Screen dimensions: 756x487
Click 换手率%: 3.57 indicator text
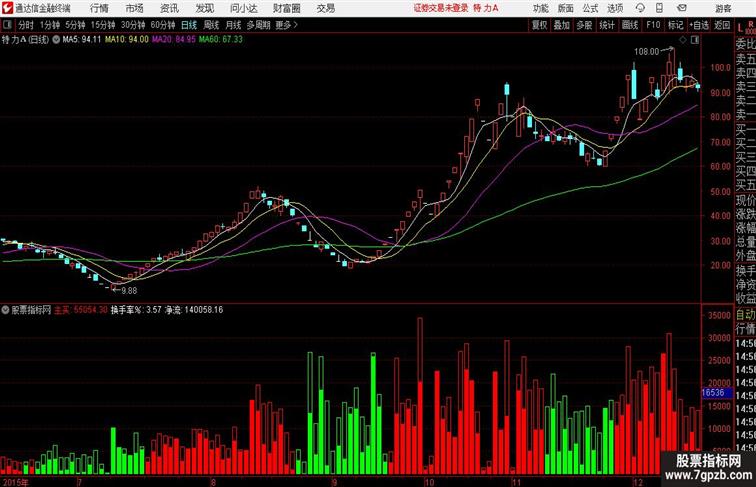[136, 310]
